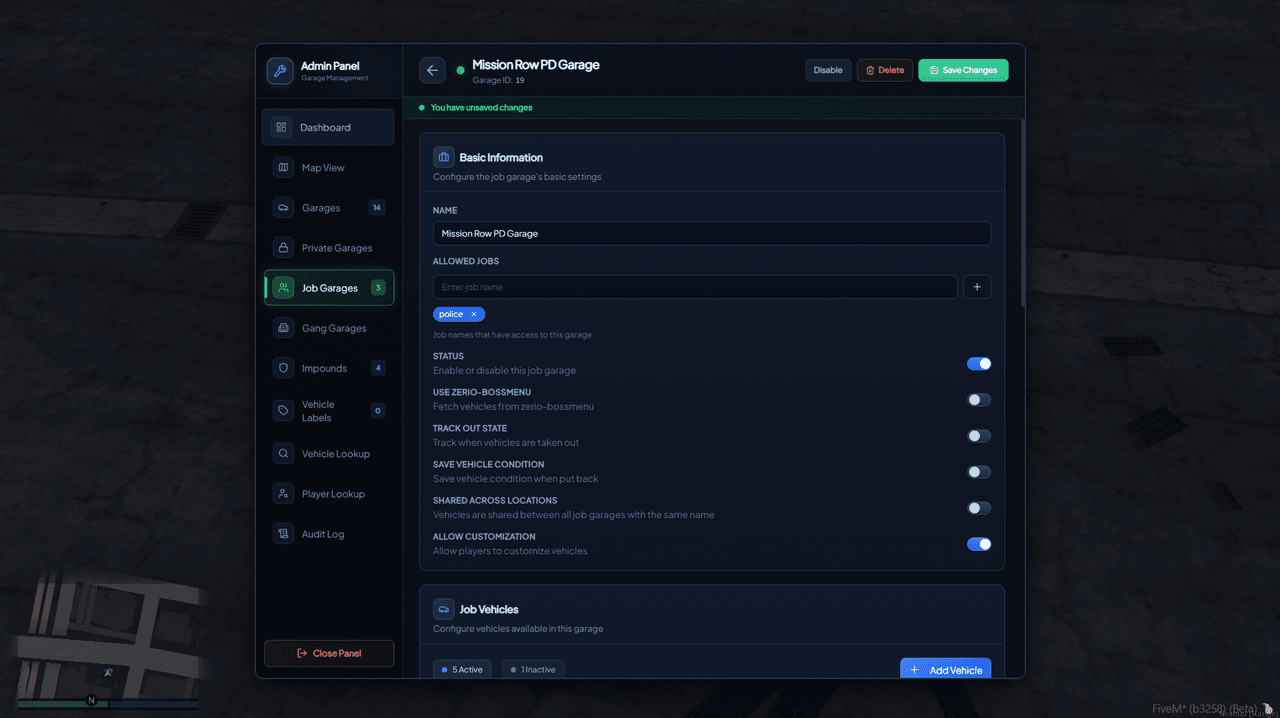
Task: Go back with the arrow button
Action: pos(432,70)
